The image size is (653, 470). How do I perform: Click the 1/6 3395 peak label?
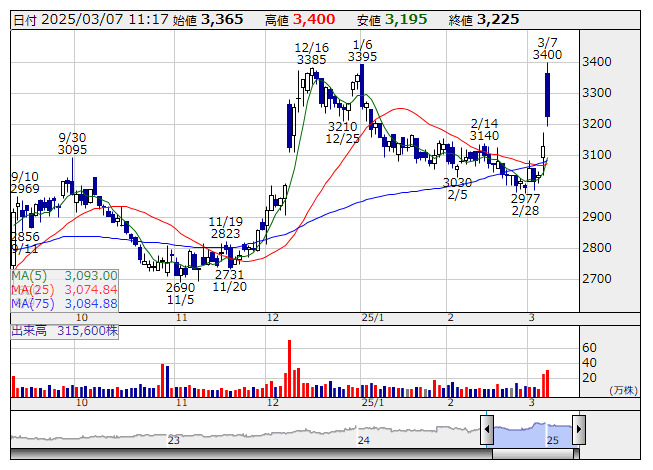pyautogui.click(x=362, y=50)
